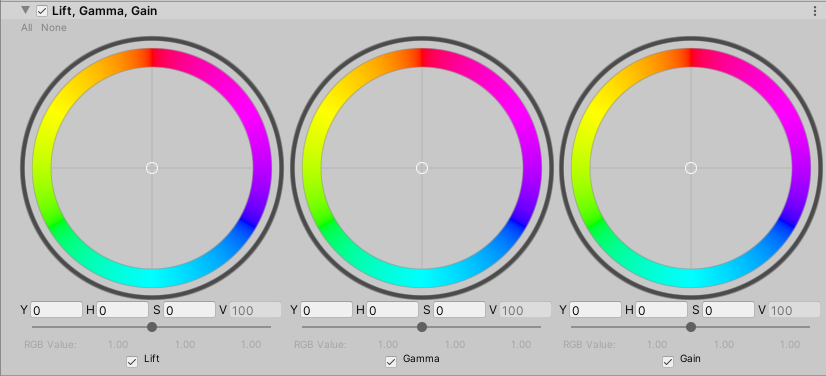The width and height of the screenshot is (826, 376).
Task: Click the Gamma color wheel center handle
Action: click(422, 168)
